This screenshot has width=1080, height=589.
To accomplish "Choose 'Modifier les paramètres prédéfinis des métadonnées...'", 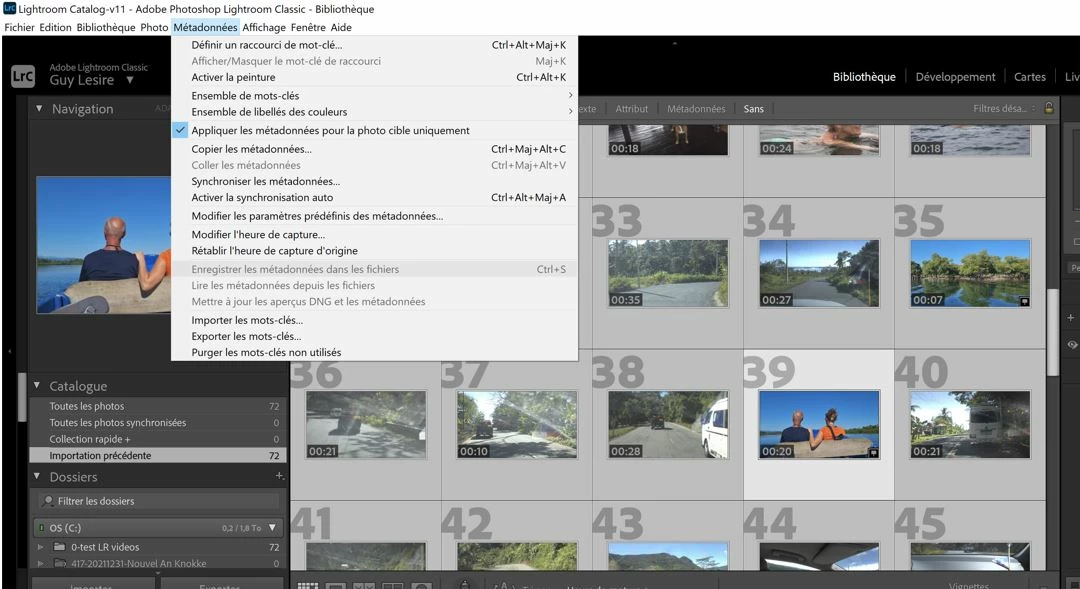I will pos(374,216).
